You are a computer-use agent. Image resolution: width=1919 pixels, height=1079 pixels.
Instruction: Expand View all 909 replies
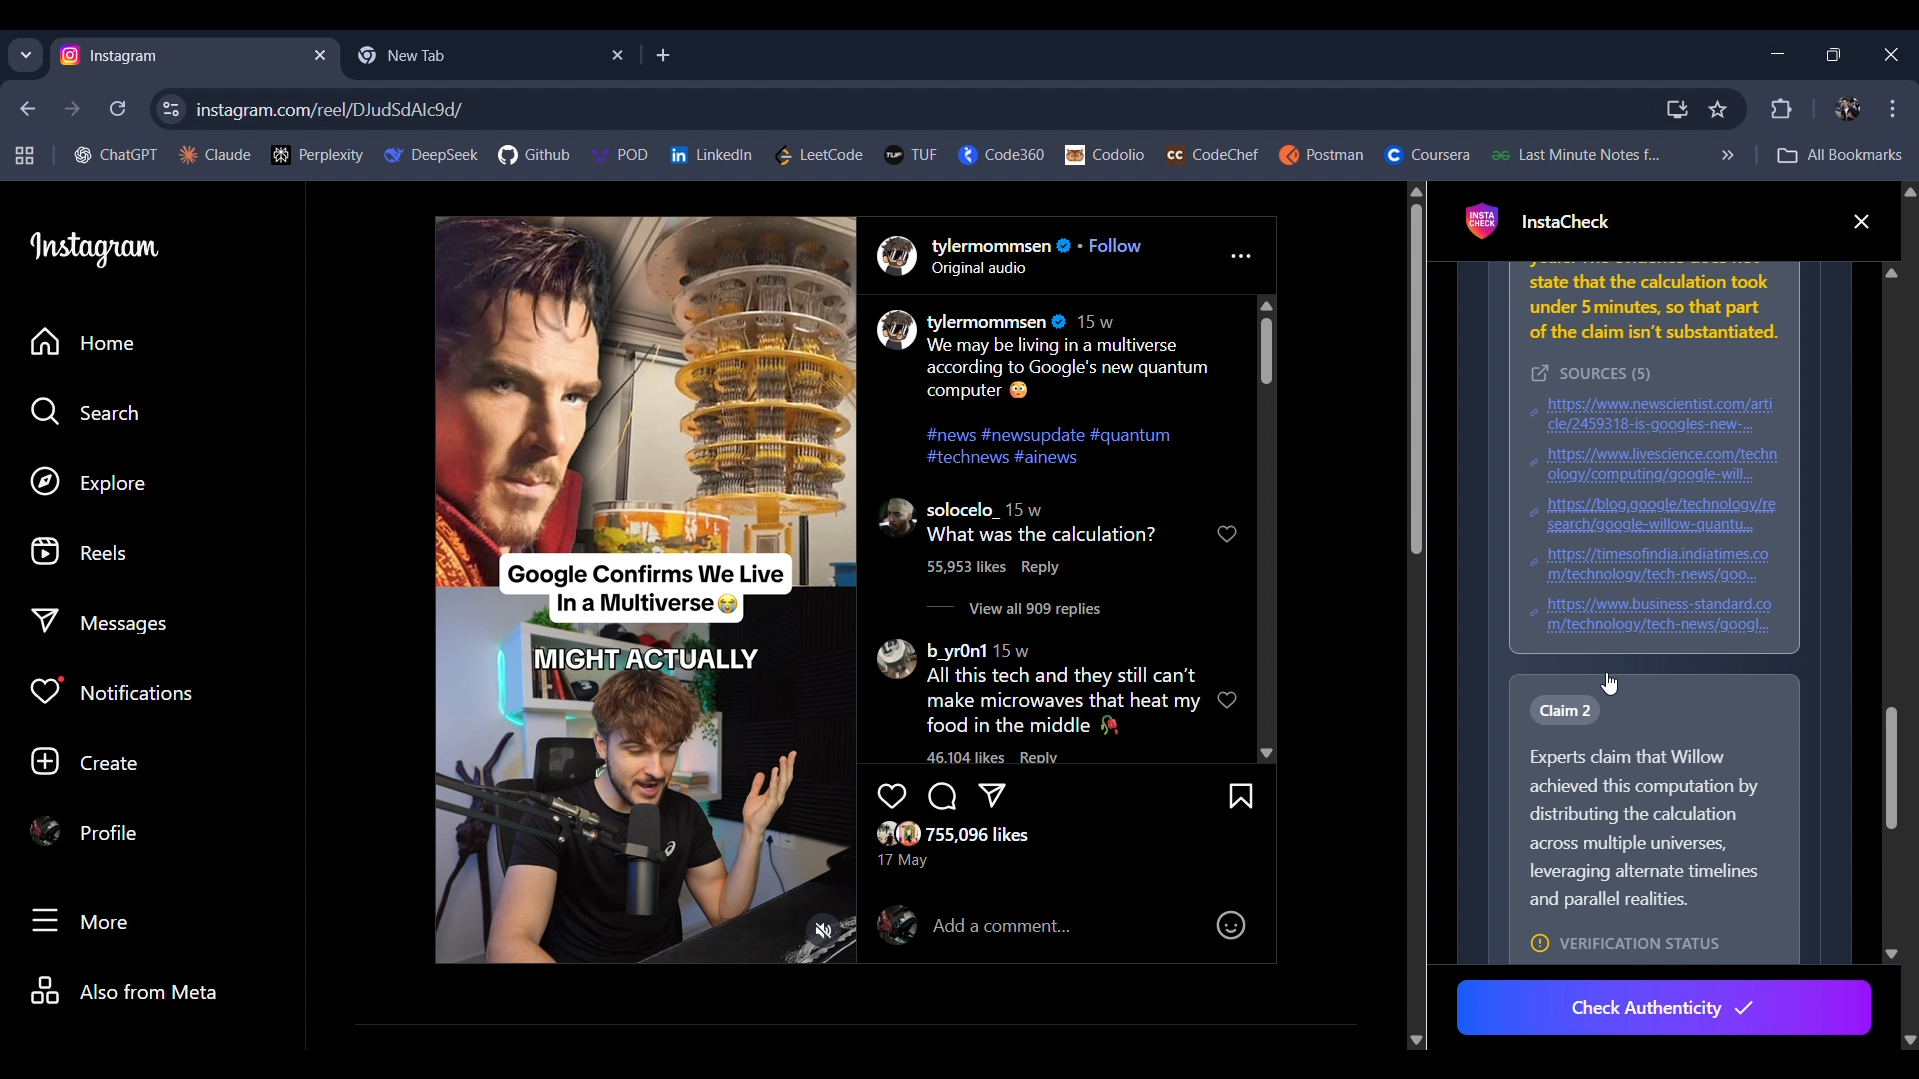1034,609
